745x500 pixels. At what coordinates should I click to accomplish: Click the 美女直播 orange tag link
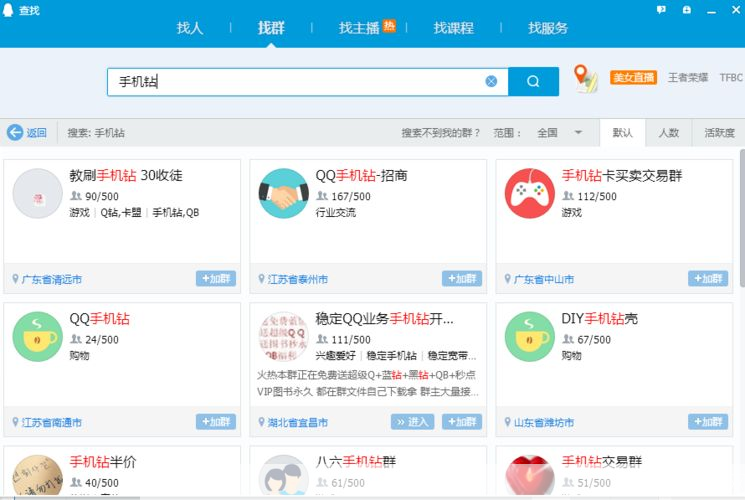pos(633,77)
